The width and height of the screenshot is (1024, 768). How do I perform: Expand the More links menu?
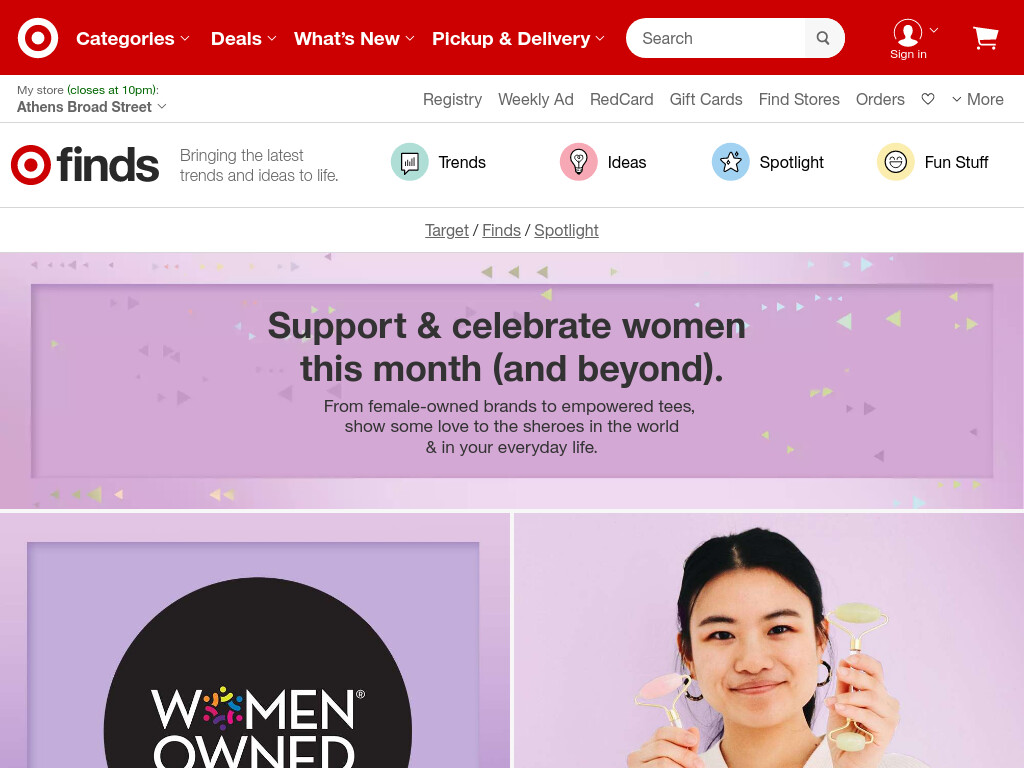tap(978, 99)
